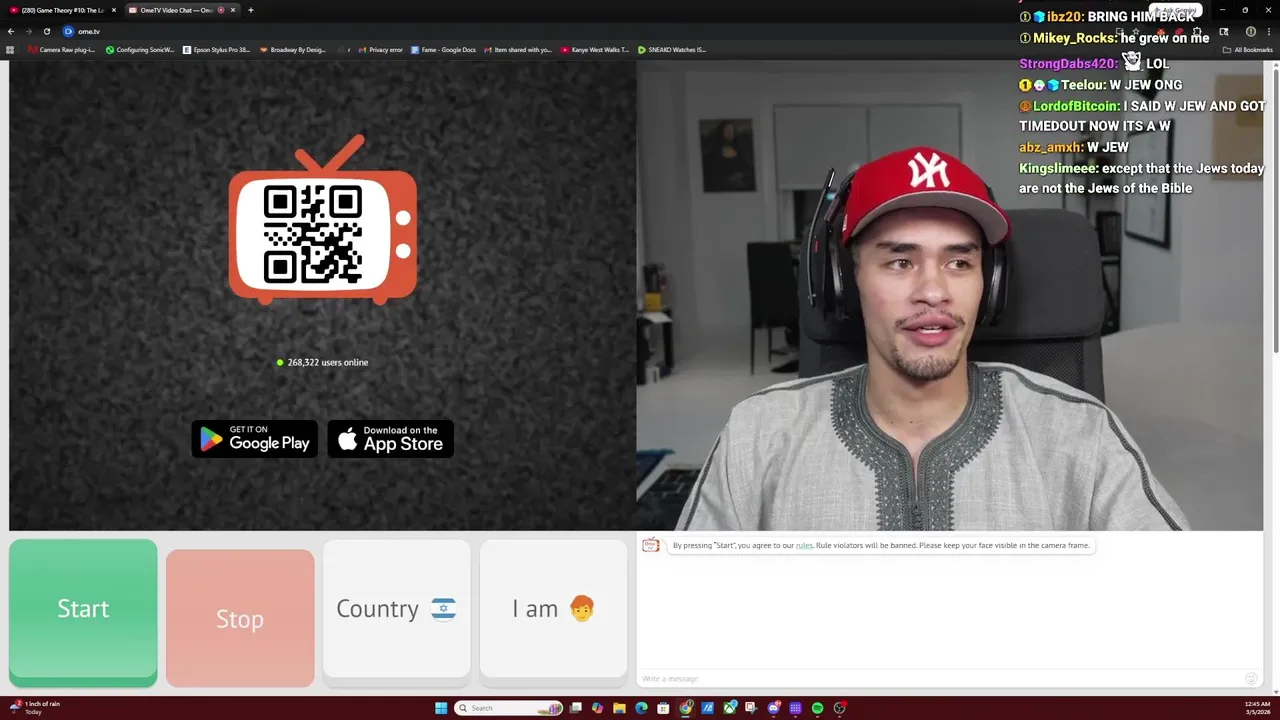Viewport: 1280px width, 720px height.
Task: Reload the ome.tv page
Action: 46,31
